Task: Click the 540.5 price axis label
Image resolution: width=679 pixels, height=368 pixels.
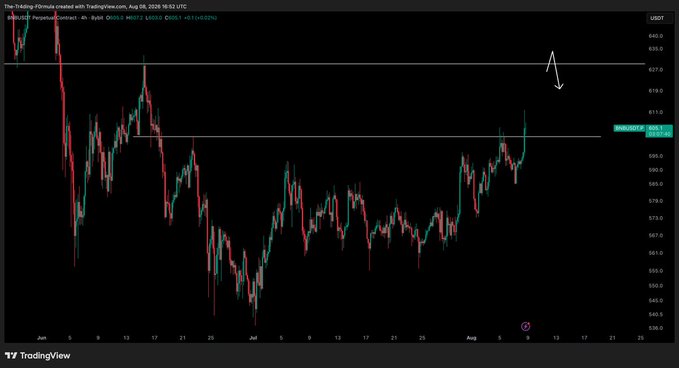Action: 656,314
